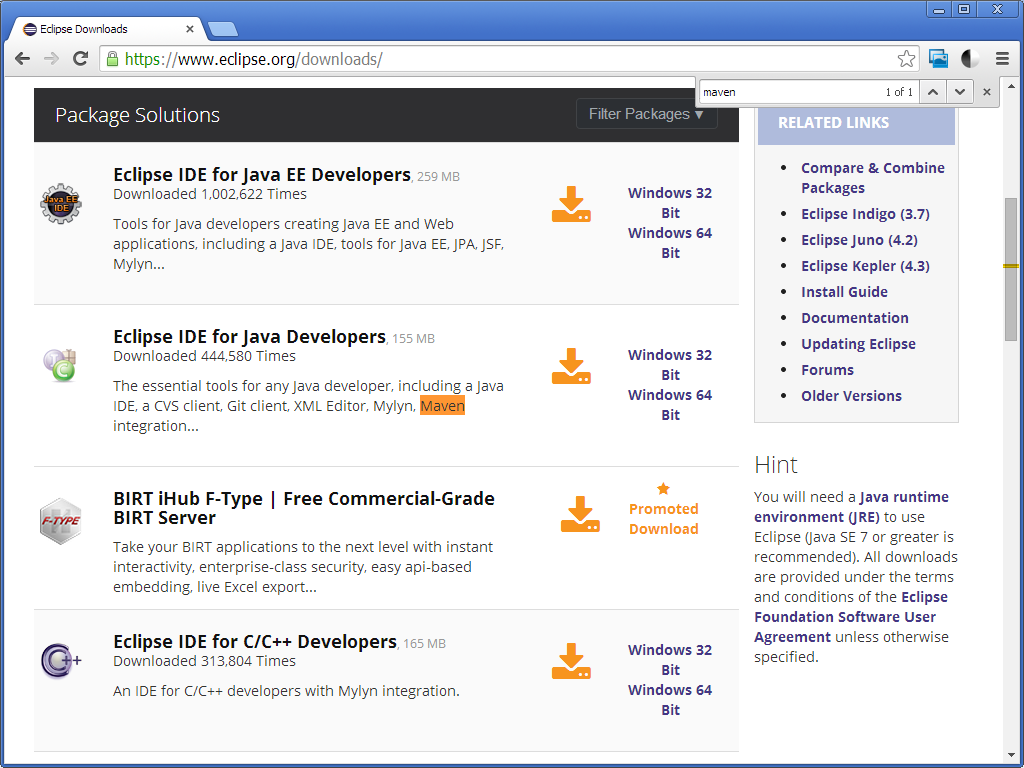Reload the page using the refresh button
1024x768 pixels.
coord(80,59)
